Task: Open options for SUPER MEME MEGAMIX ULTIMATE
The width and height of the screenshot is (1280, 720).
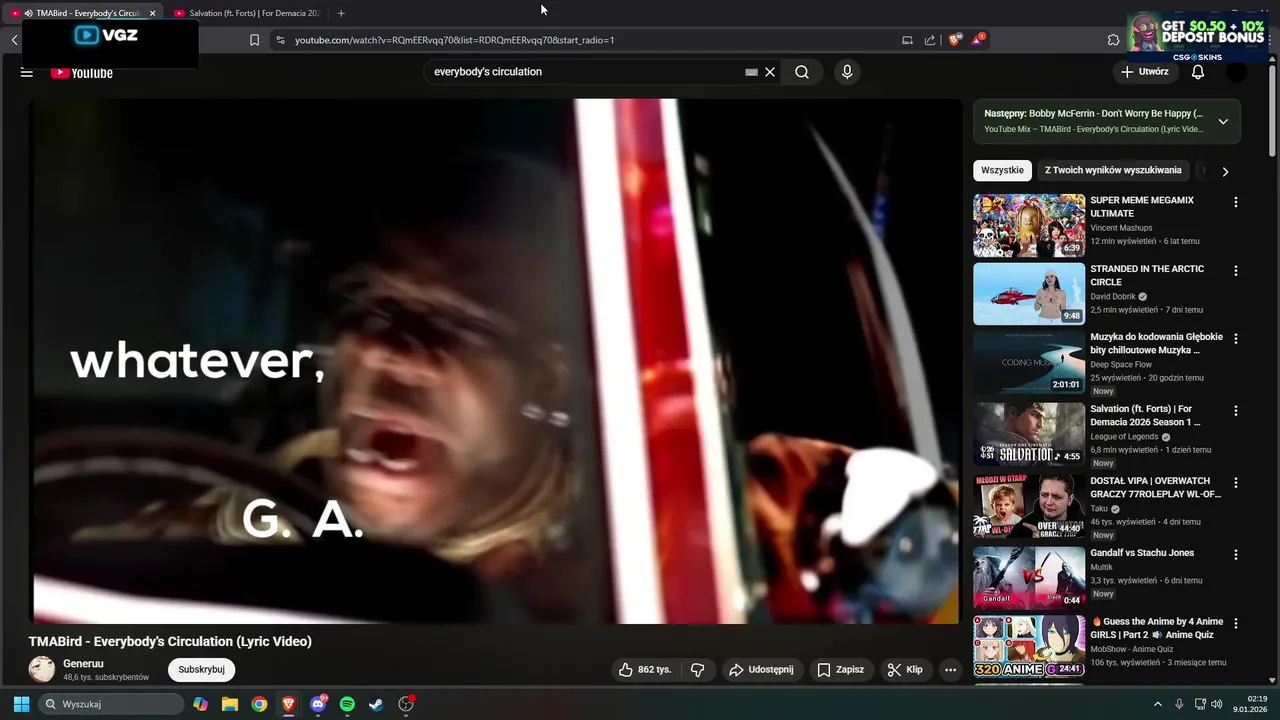Action: tap(1236, 202)
